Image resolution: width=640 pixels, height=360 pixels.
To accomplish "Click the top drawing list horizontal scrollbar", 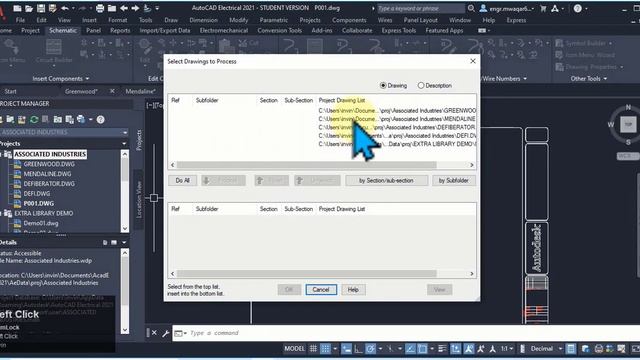I will click(307, 165).
